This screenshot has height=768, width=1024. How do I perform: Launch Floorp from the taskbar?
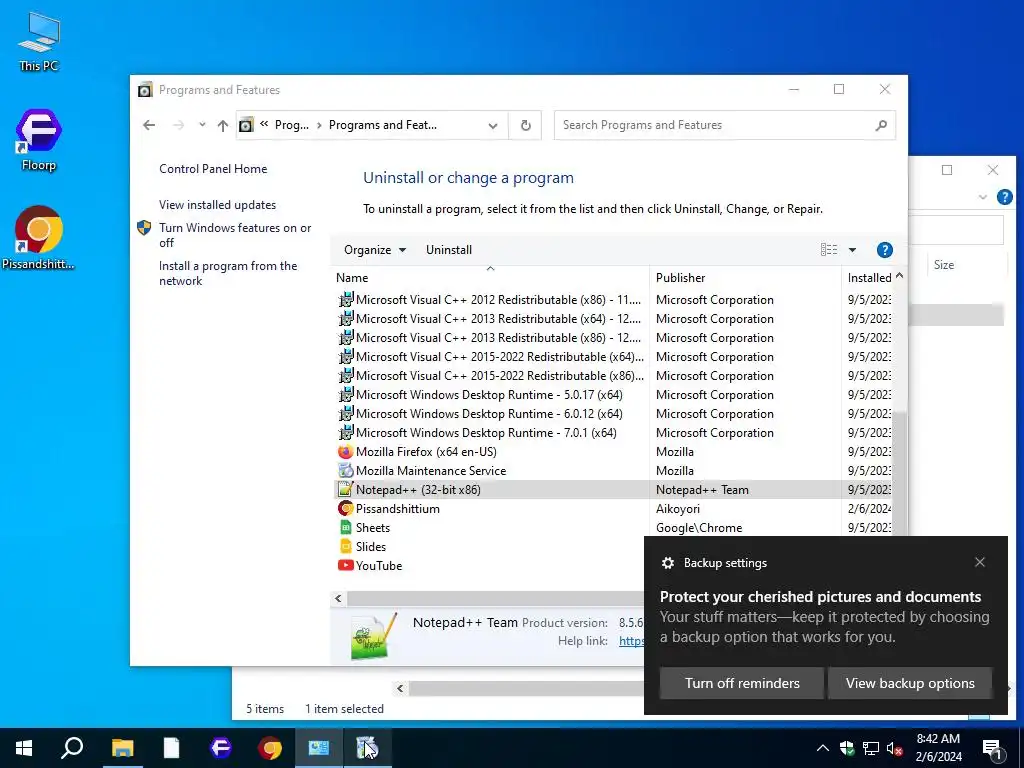(221, 748)
